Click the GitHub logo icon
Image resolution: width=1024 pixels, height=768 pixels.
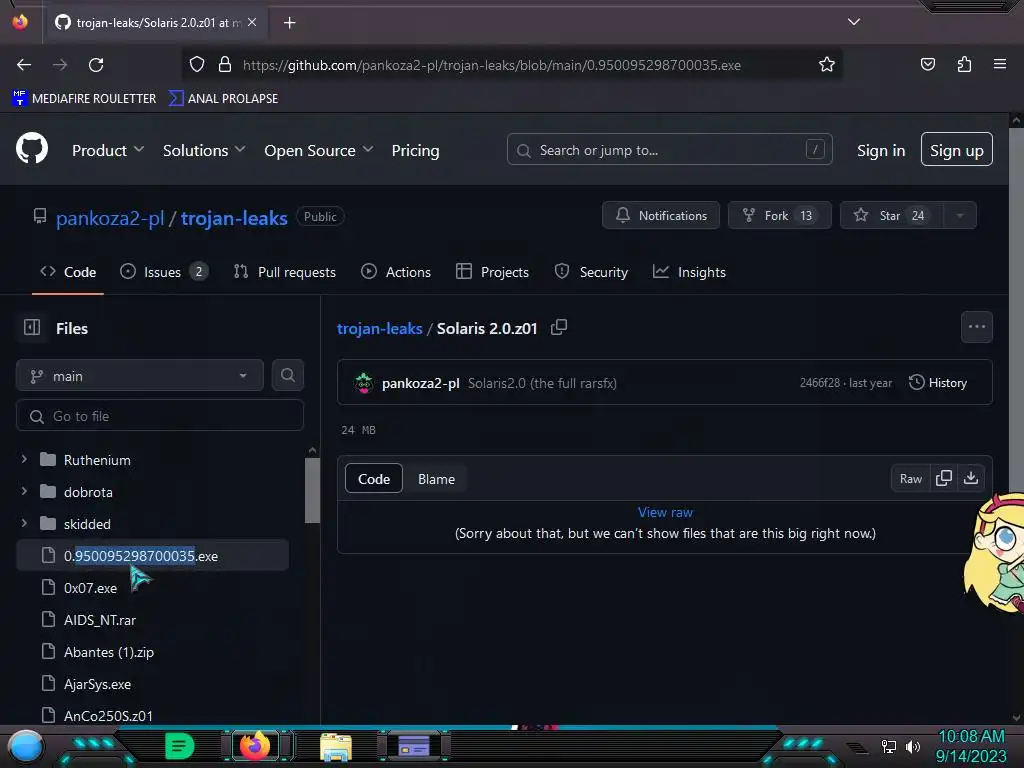coord(32,148)
